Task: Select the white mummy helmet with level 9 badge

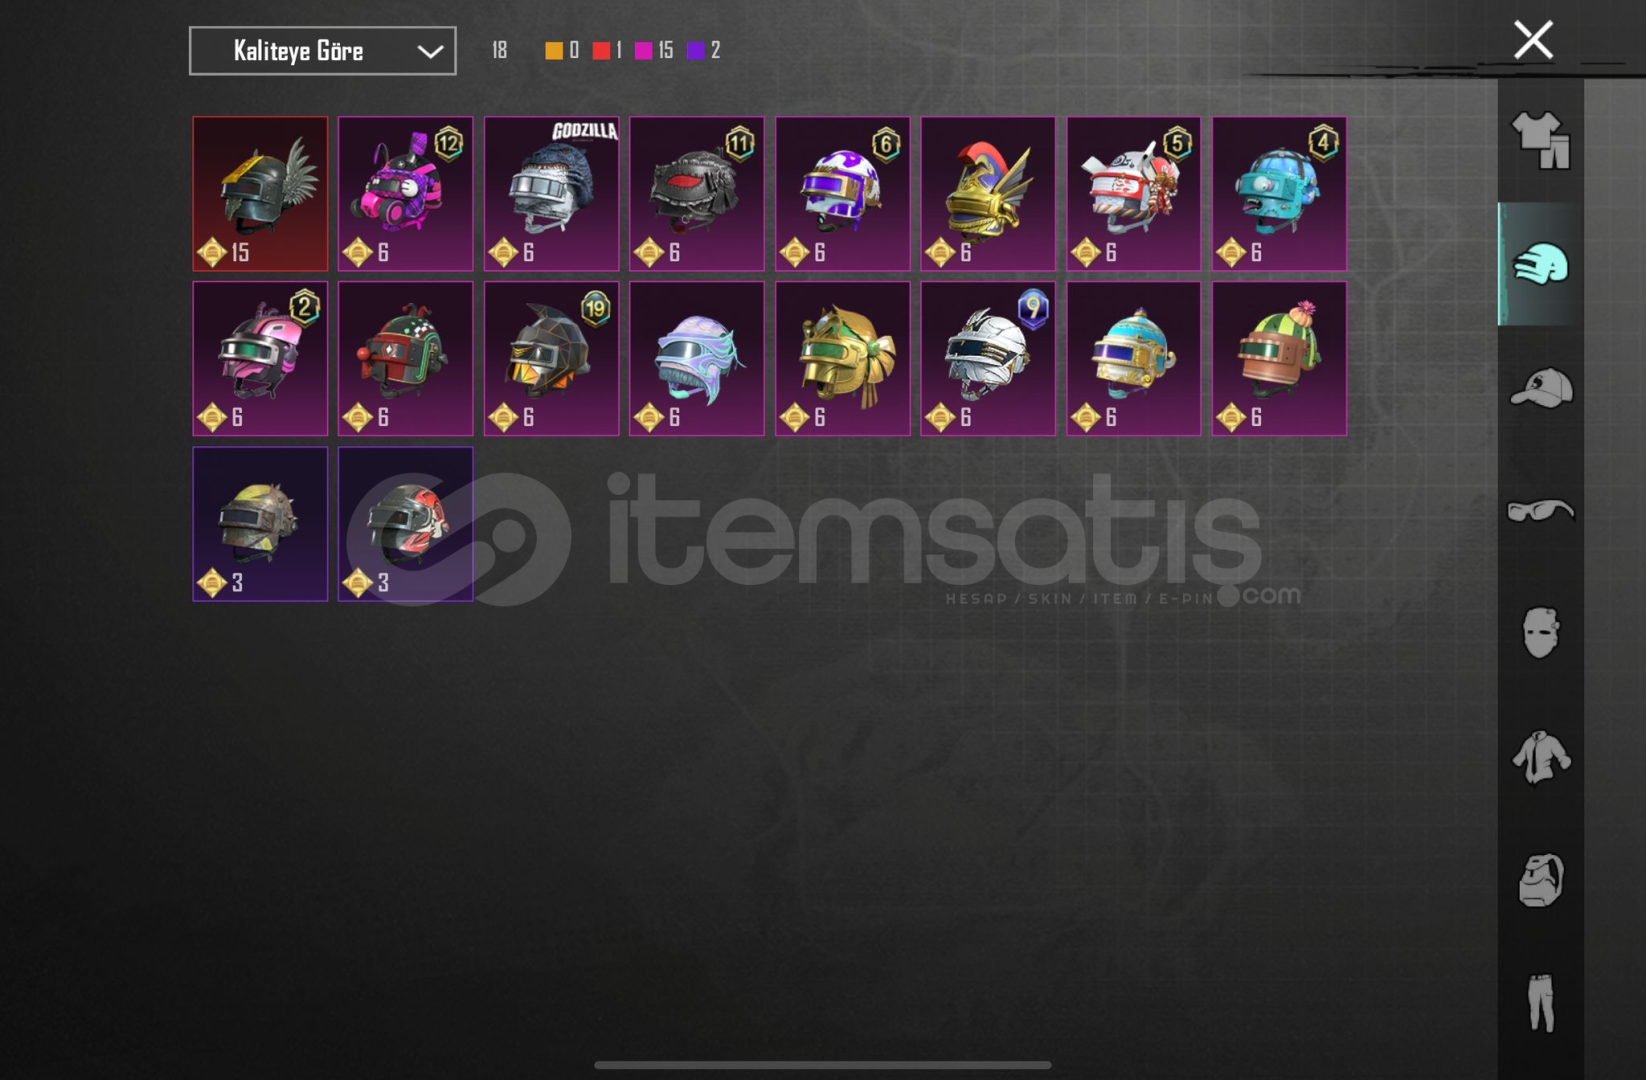Action: pyautogui.click(x=988, y=359)
